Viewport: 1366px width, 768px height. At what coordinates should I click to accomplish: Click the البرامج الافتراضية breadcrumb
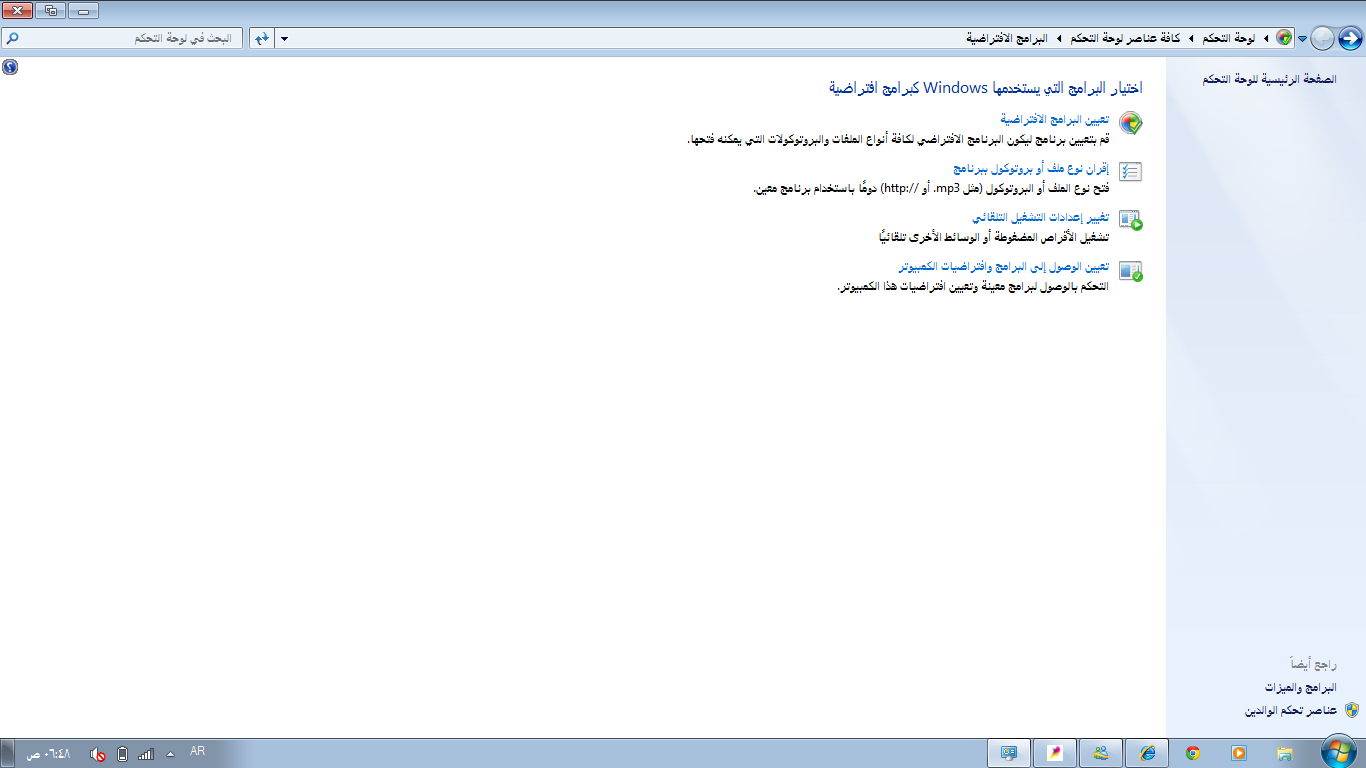(x=1007, y=38)
